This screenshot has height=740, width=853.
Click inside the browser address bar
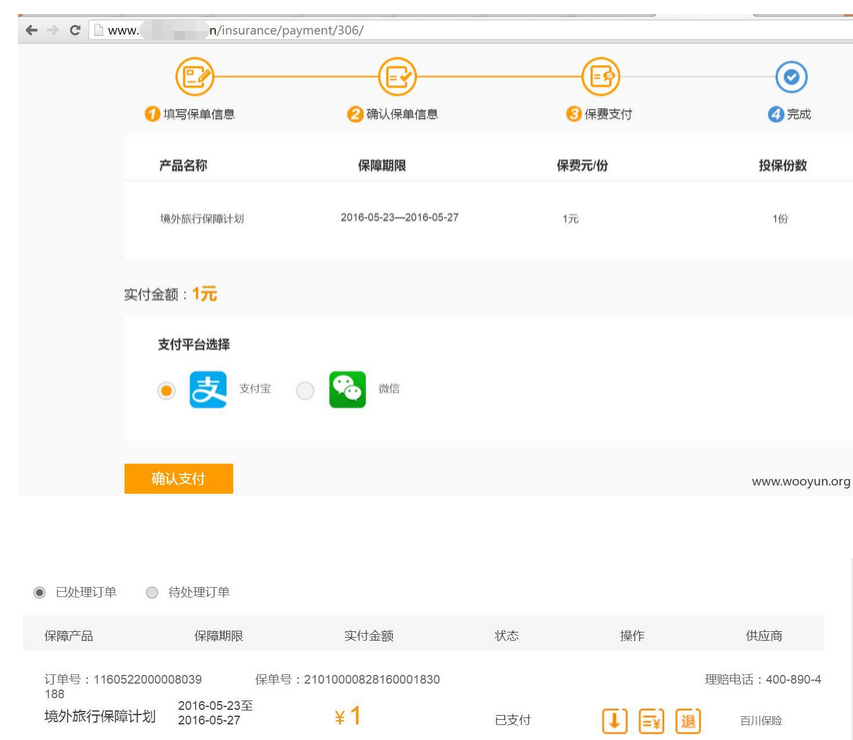(300, 30)
